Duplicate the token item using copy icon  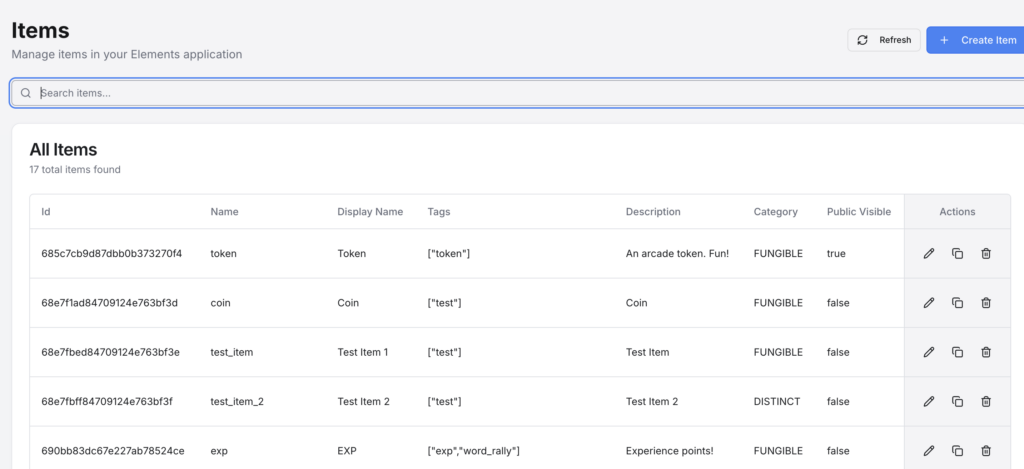pos(957,254)
